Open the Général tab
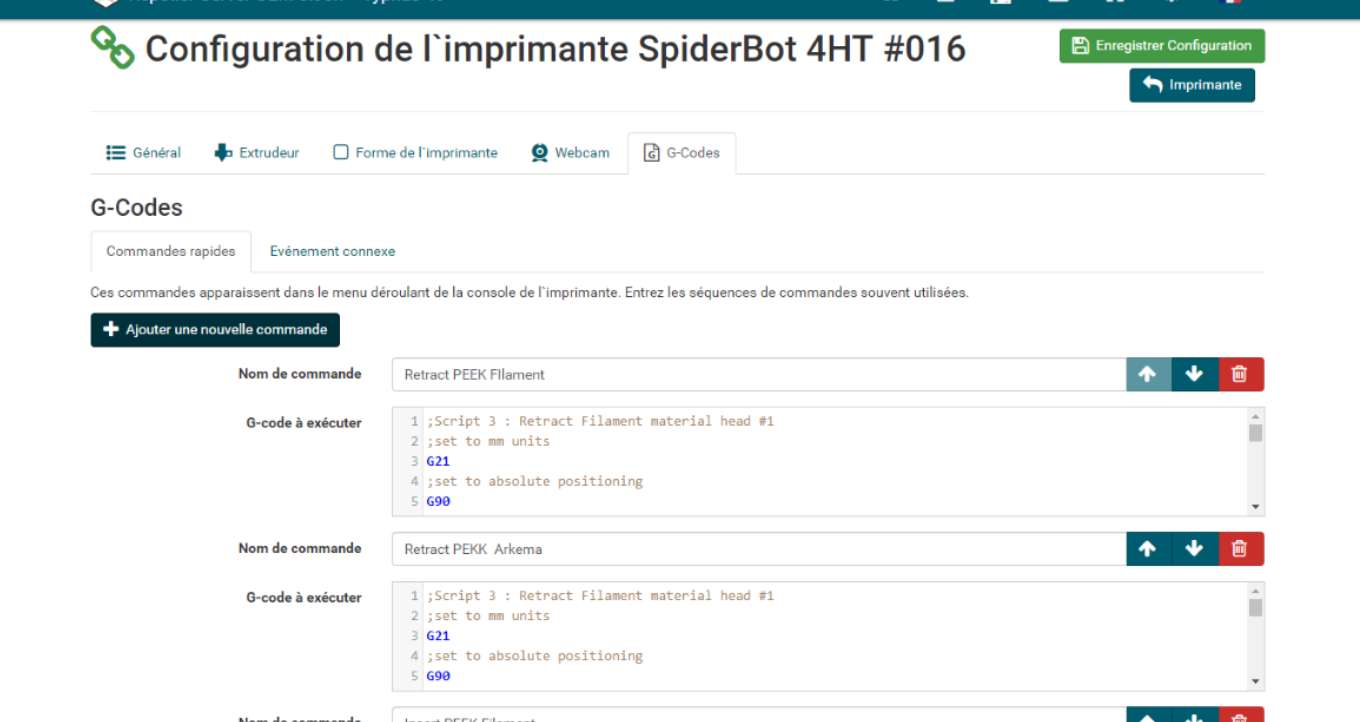This screenshot has width=1360, height=722. click(x=144, y=153)
